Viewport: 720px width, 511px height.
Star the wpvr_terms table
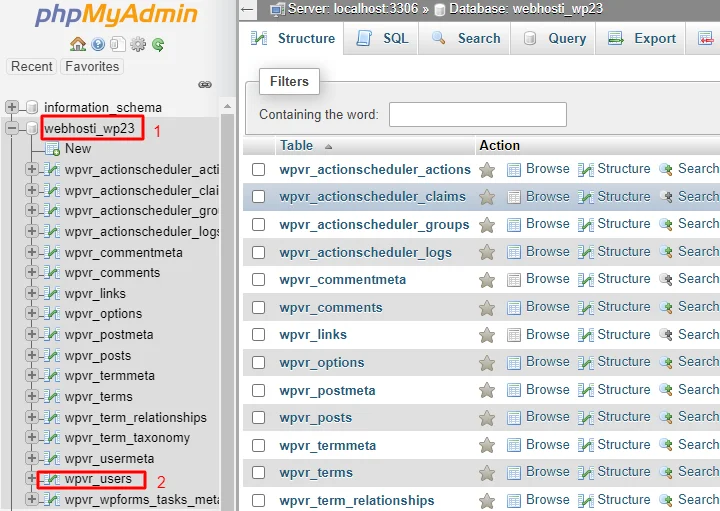coord(487,473)
